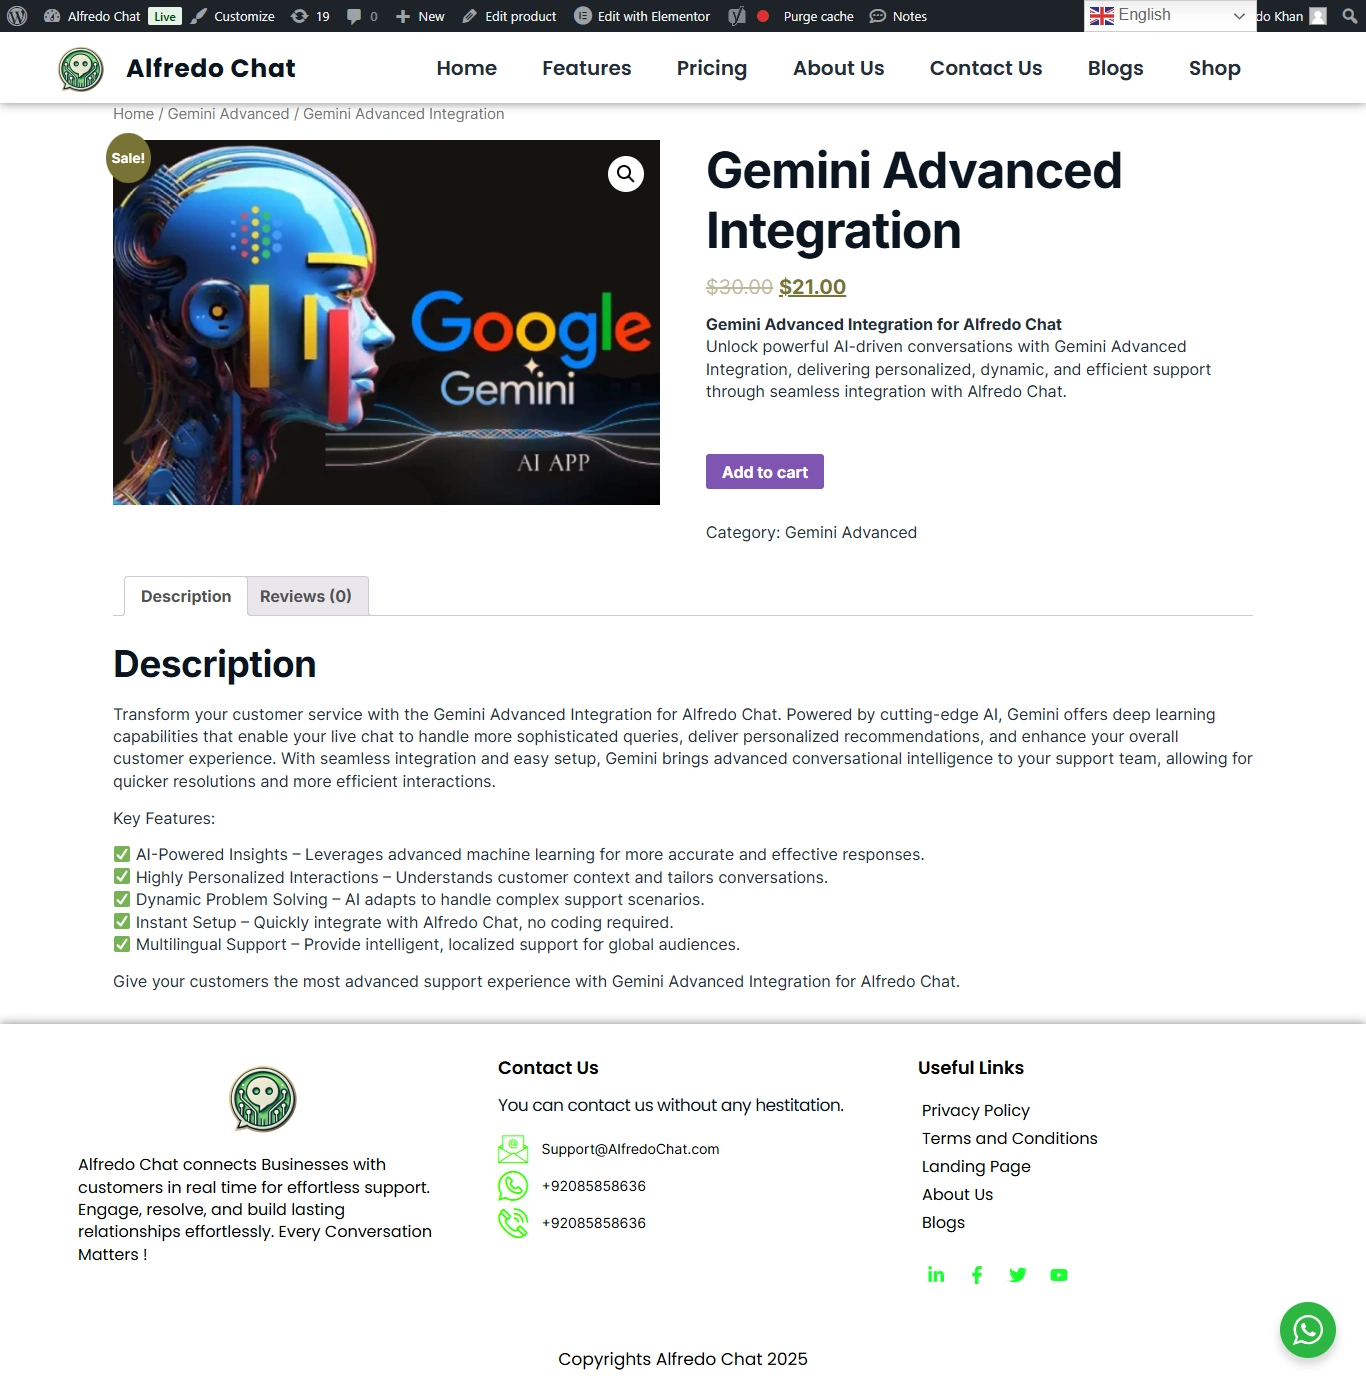Image resolution: width=1366 pixels, height=1388 pixels.
Task: Open the Landing Page footer link
Action: tap(976, 1166)
